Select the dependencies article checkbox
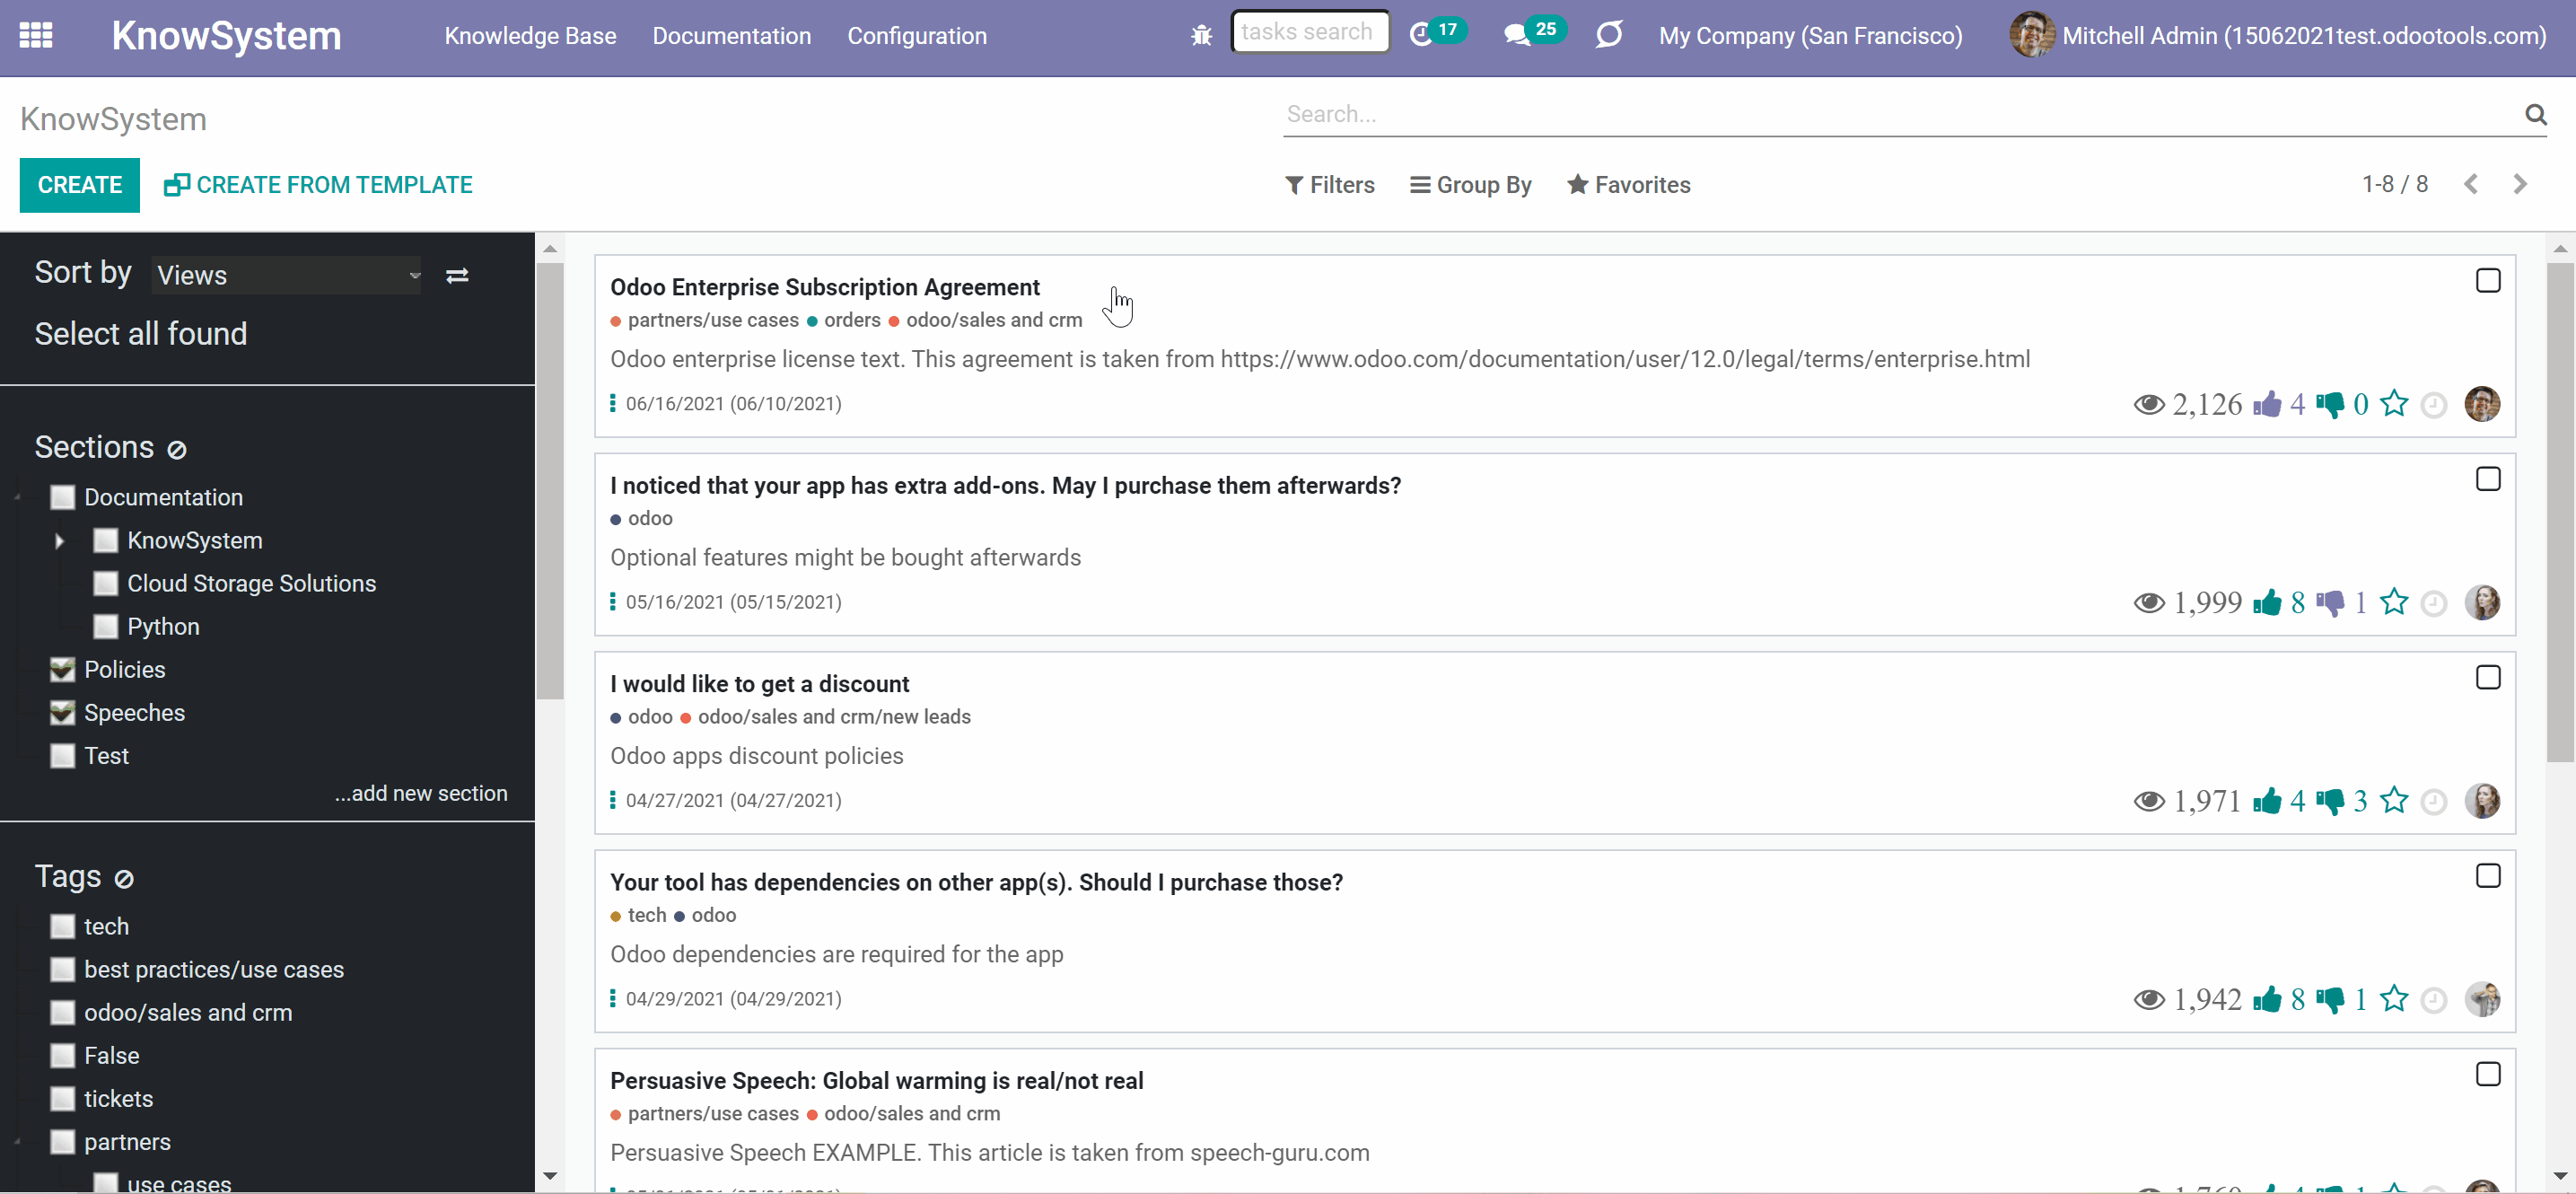Image resolution: width=2576 pixels, height=1194 pixels. tap(2488, 876)
